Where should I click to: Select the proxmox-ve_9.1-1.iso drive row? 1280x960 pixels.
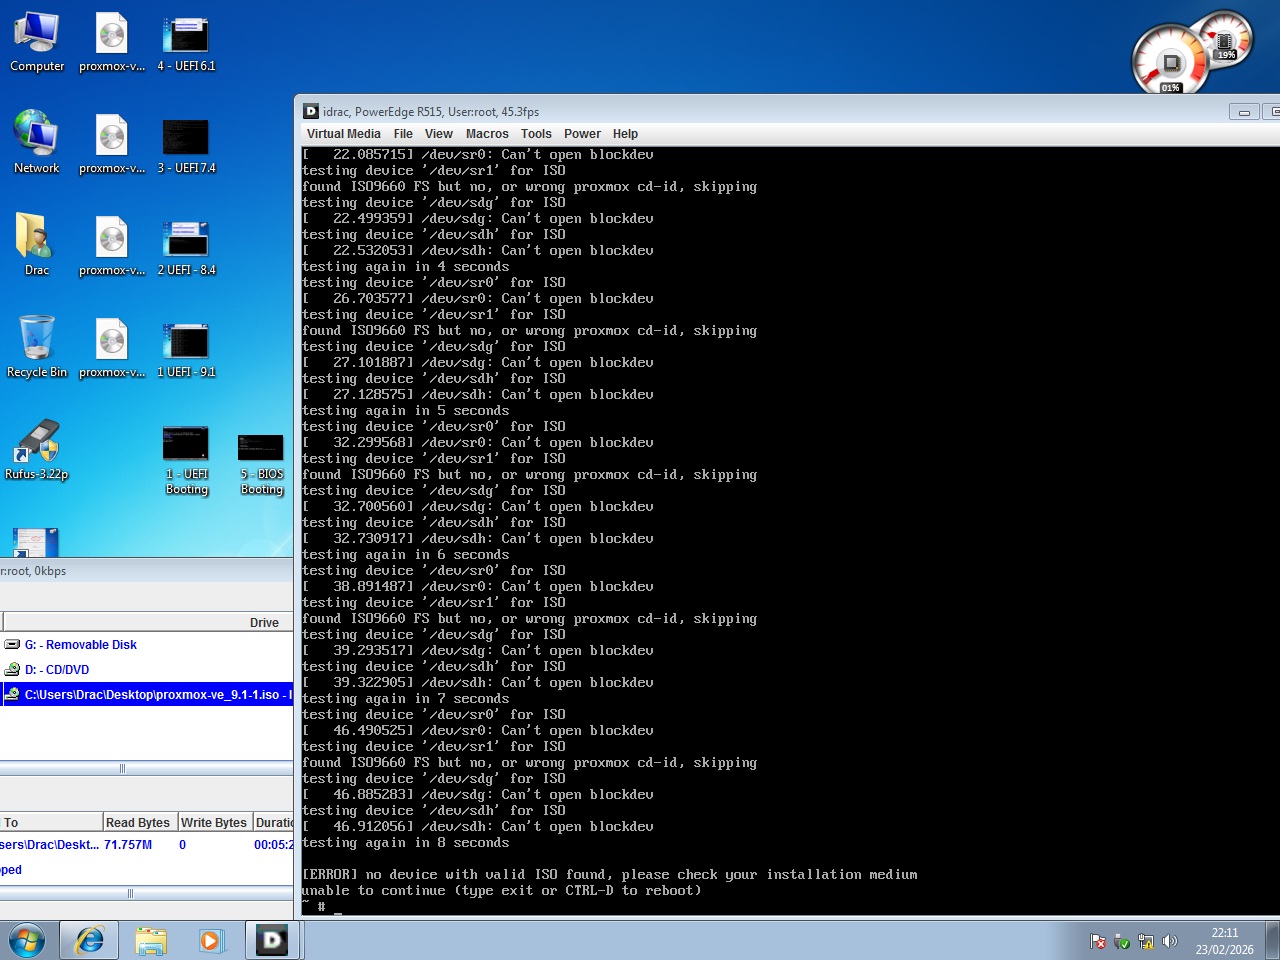tap(147, 694)
